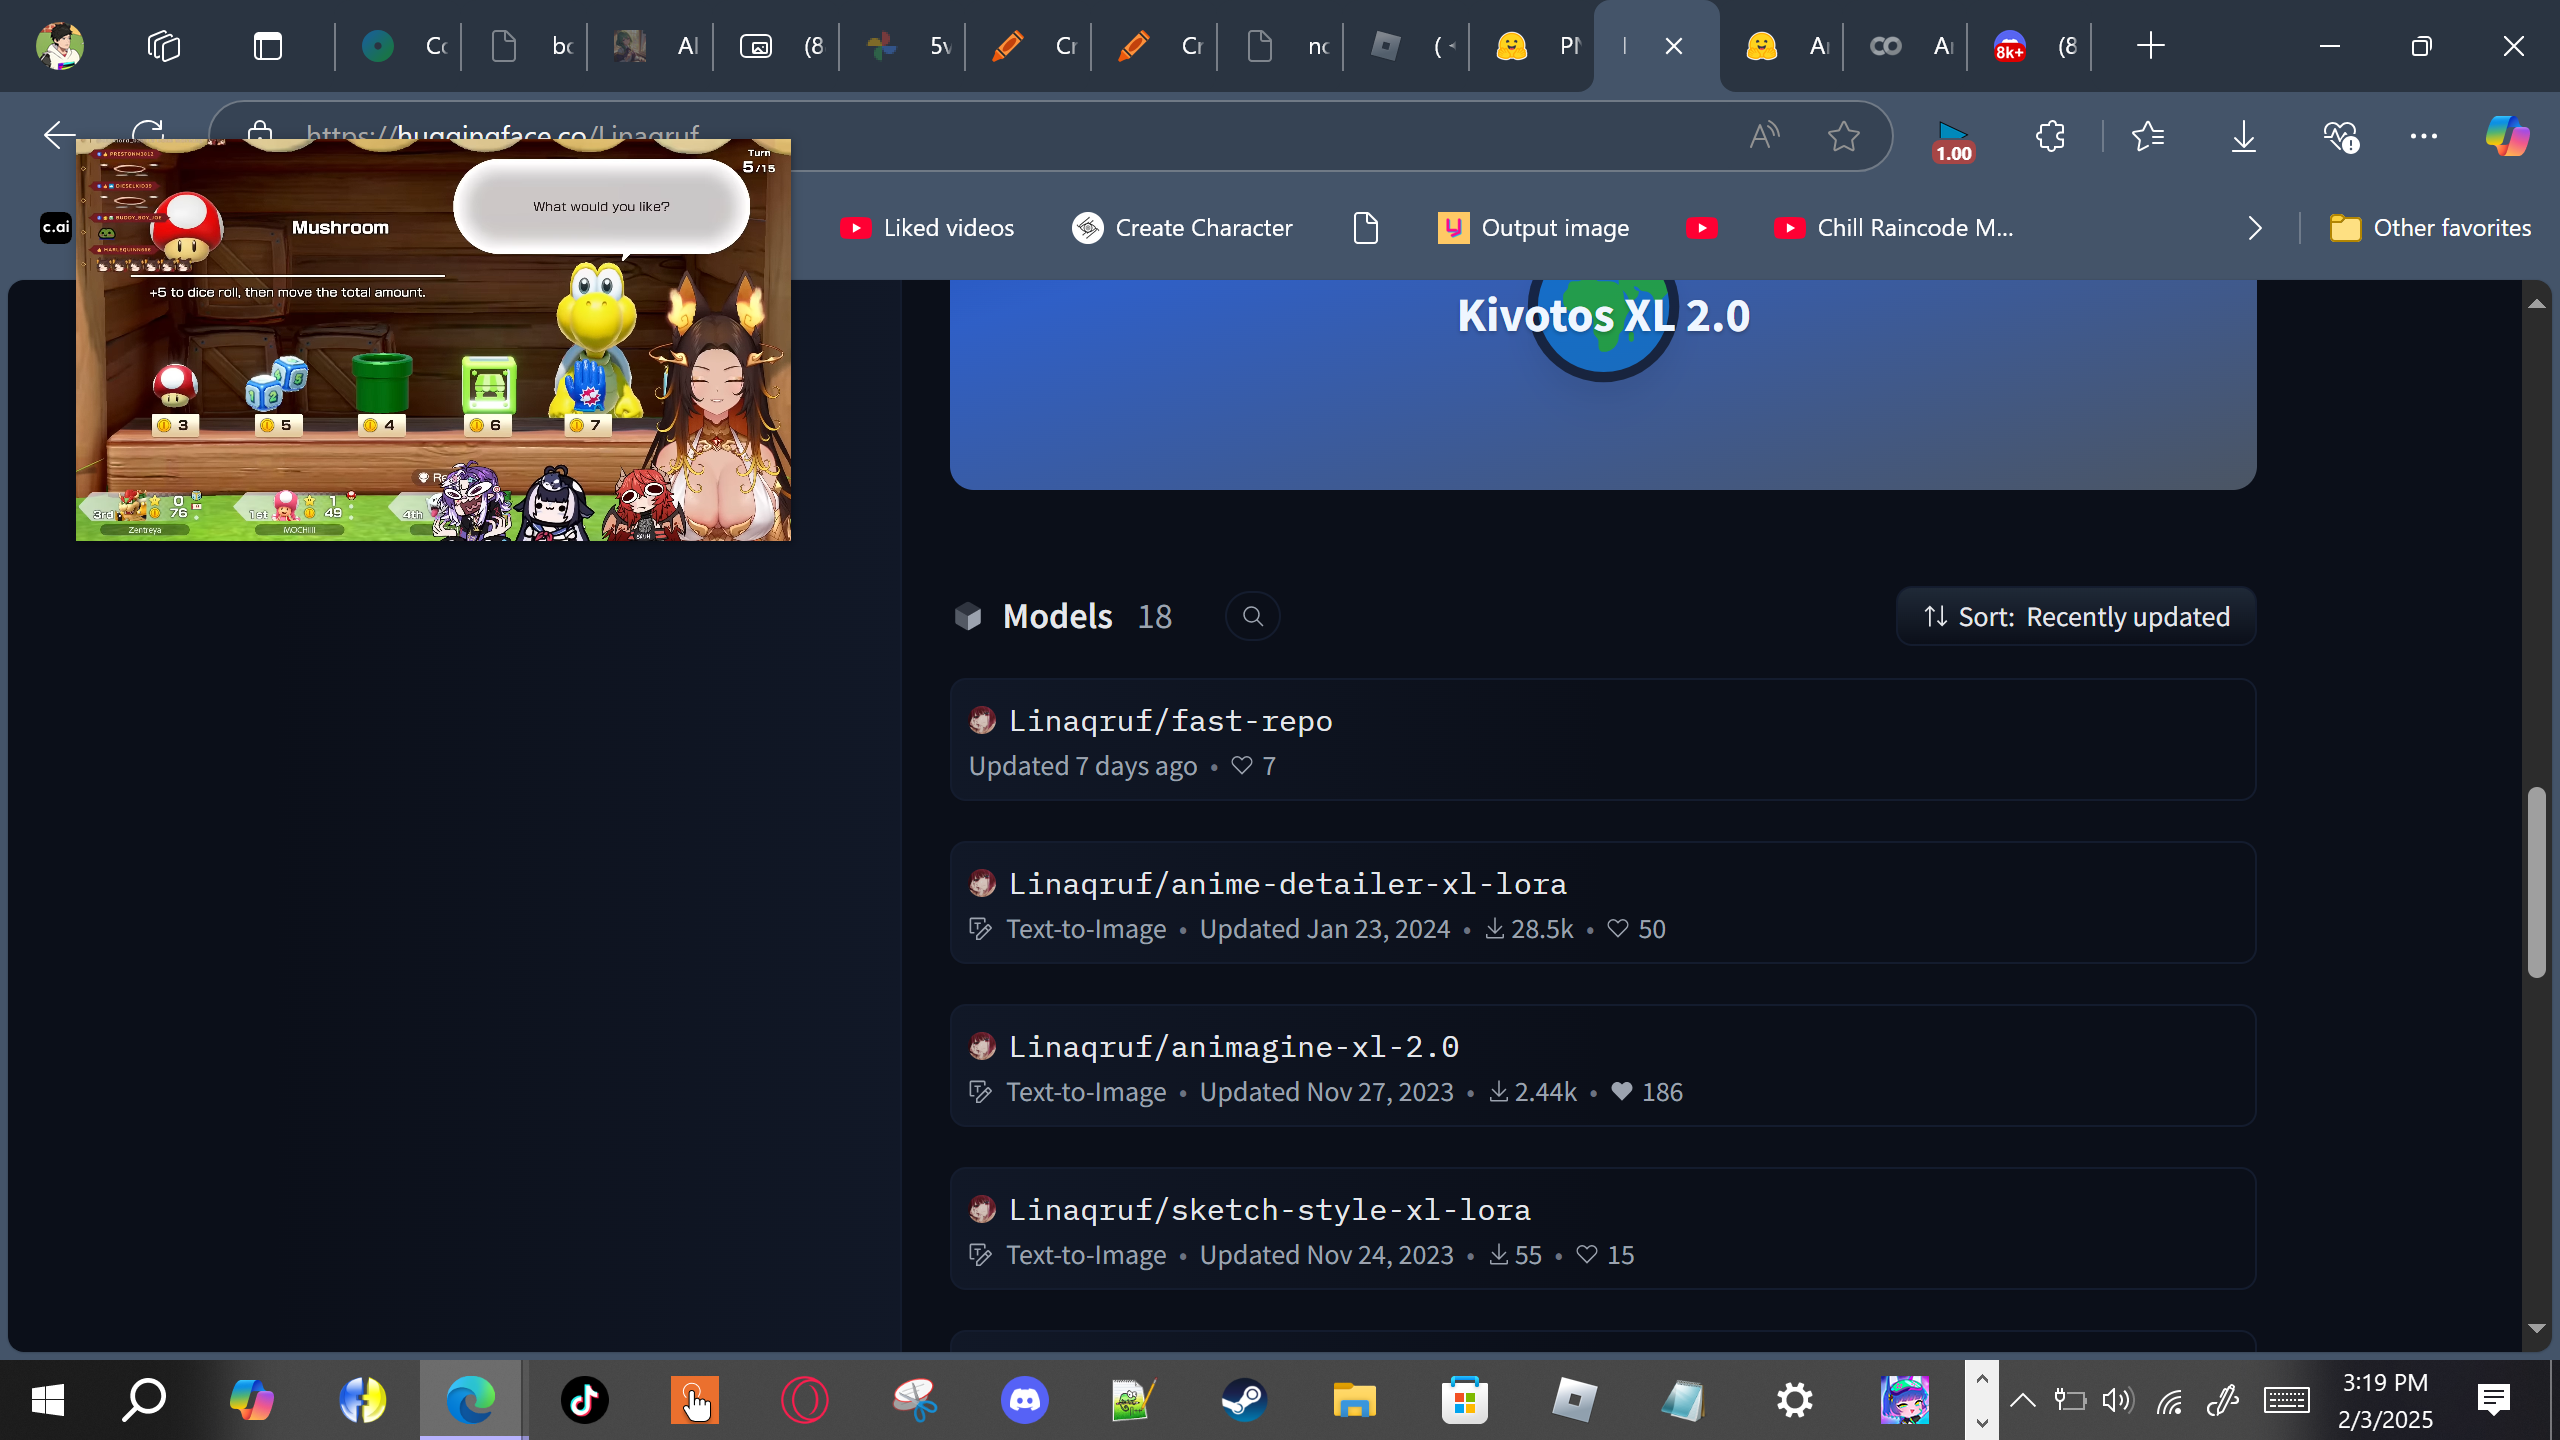Open the Chill Raincode M... bookmark

[x=1894, y=228]
